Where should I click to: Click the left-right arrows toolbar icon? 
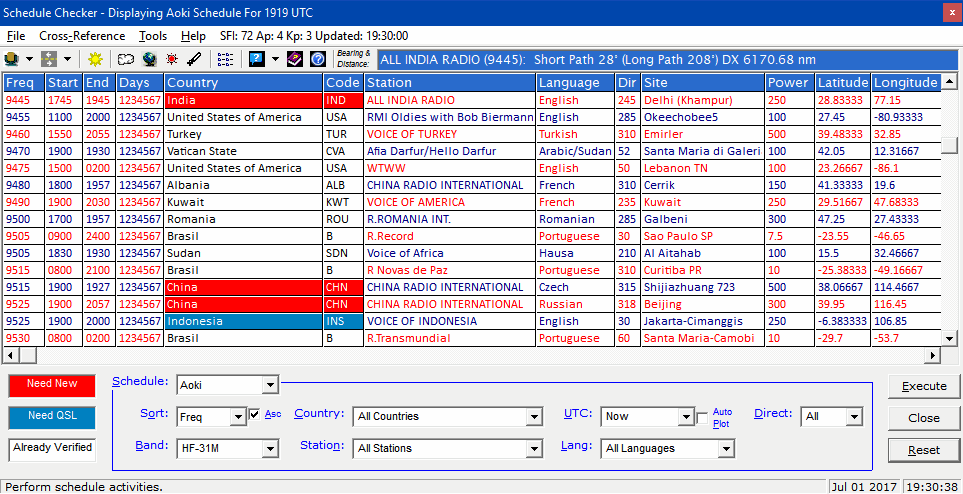[x=49, y=59]
